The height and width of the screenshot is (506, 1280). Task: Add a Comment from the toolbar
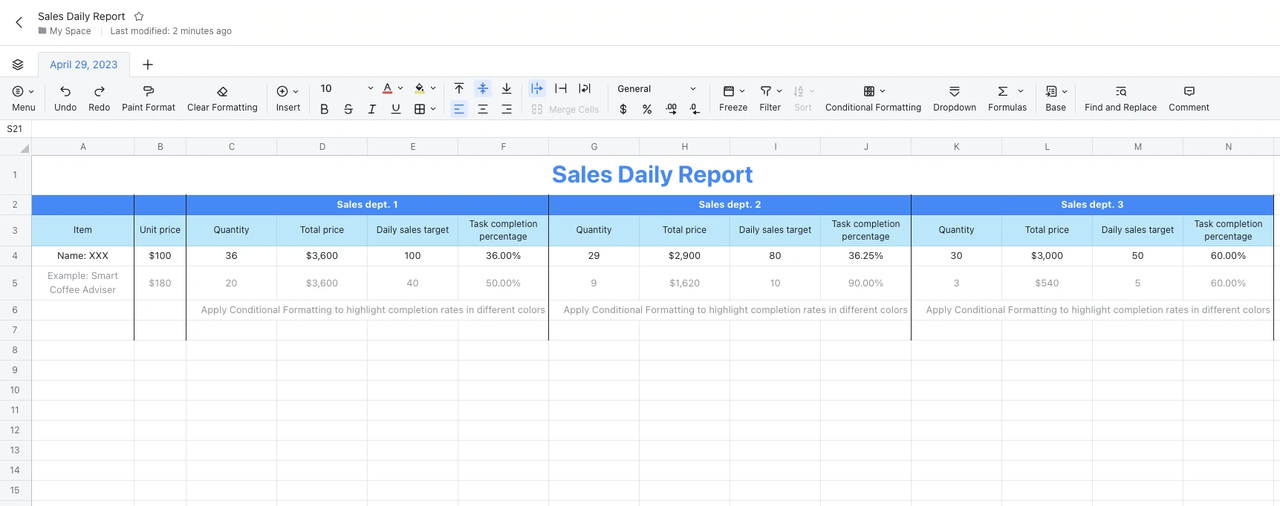coord(1188,91)
